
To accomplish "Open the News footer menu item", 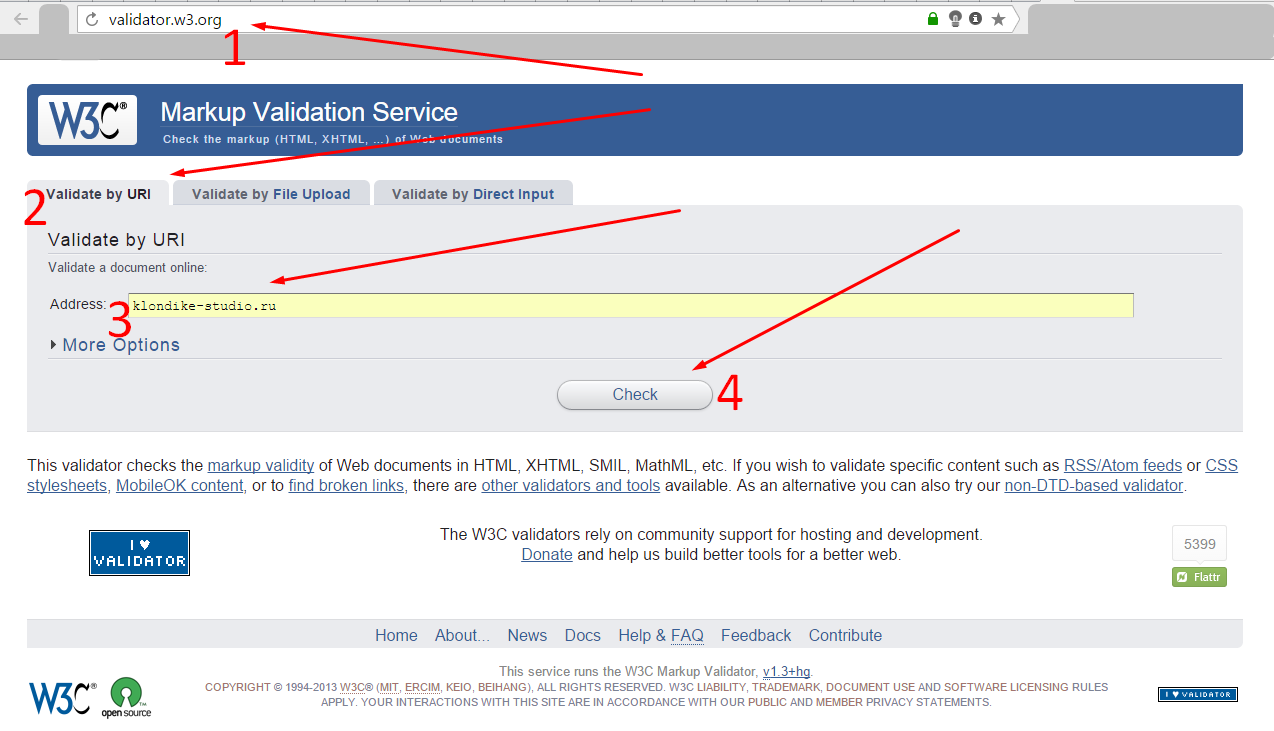I will pos(527,635).
